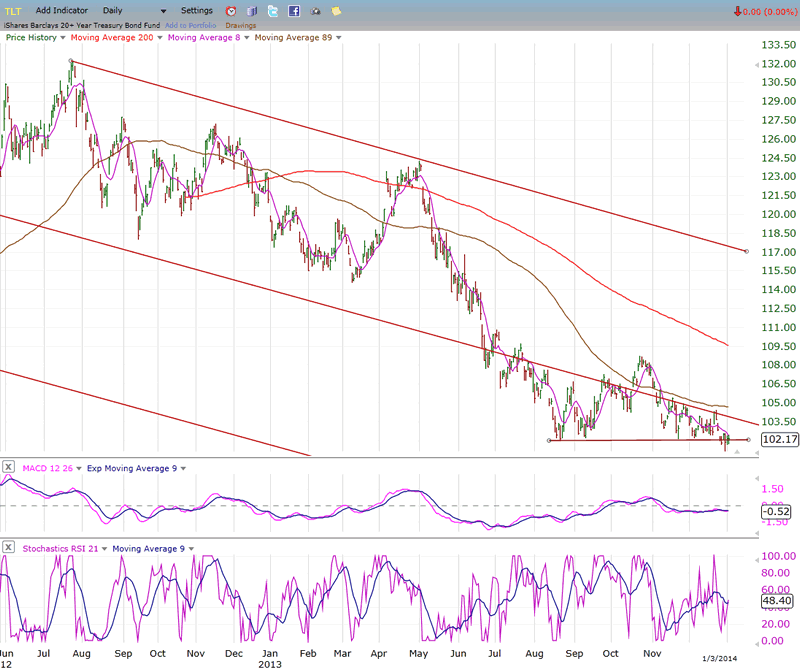Open the yellow sticky note icon
The image size is (800, 669).
(x=337, y=11)
